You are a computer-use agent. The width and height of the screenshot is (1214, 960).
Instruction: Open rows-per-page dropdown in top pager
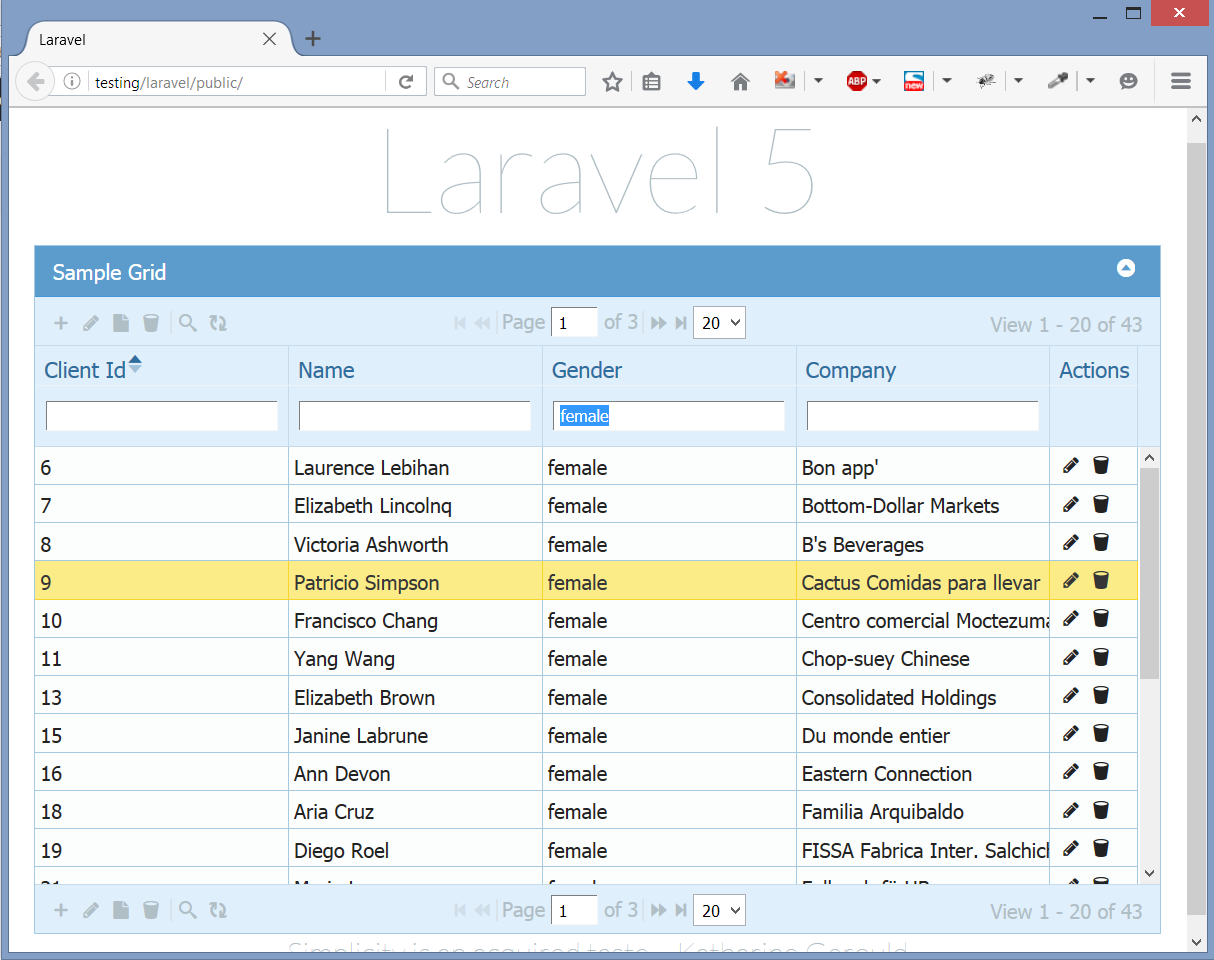coord(719,323)
